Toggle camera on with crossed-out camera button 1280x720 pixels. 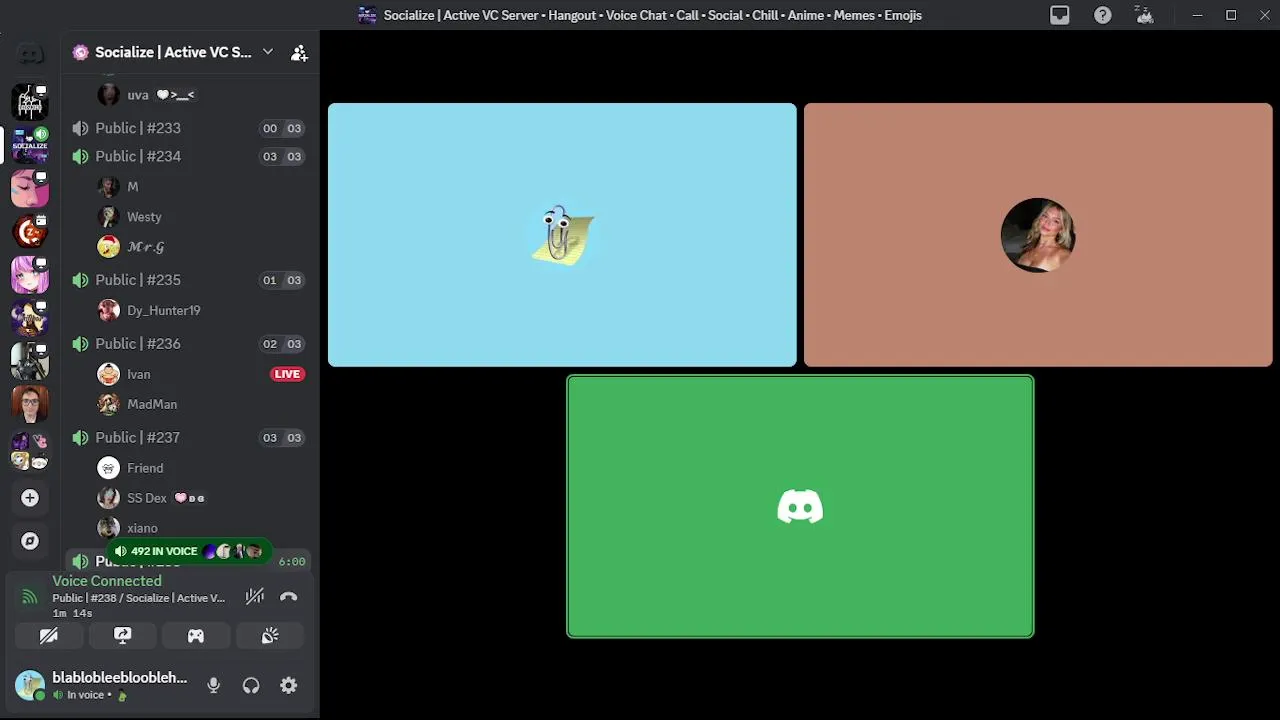pos(48,636)
